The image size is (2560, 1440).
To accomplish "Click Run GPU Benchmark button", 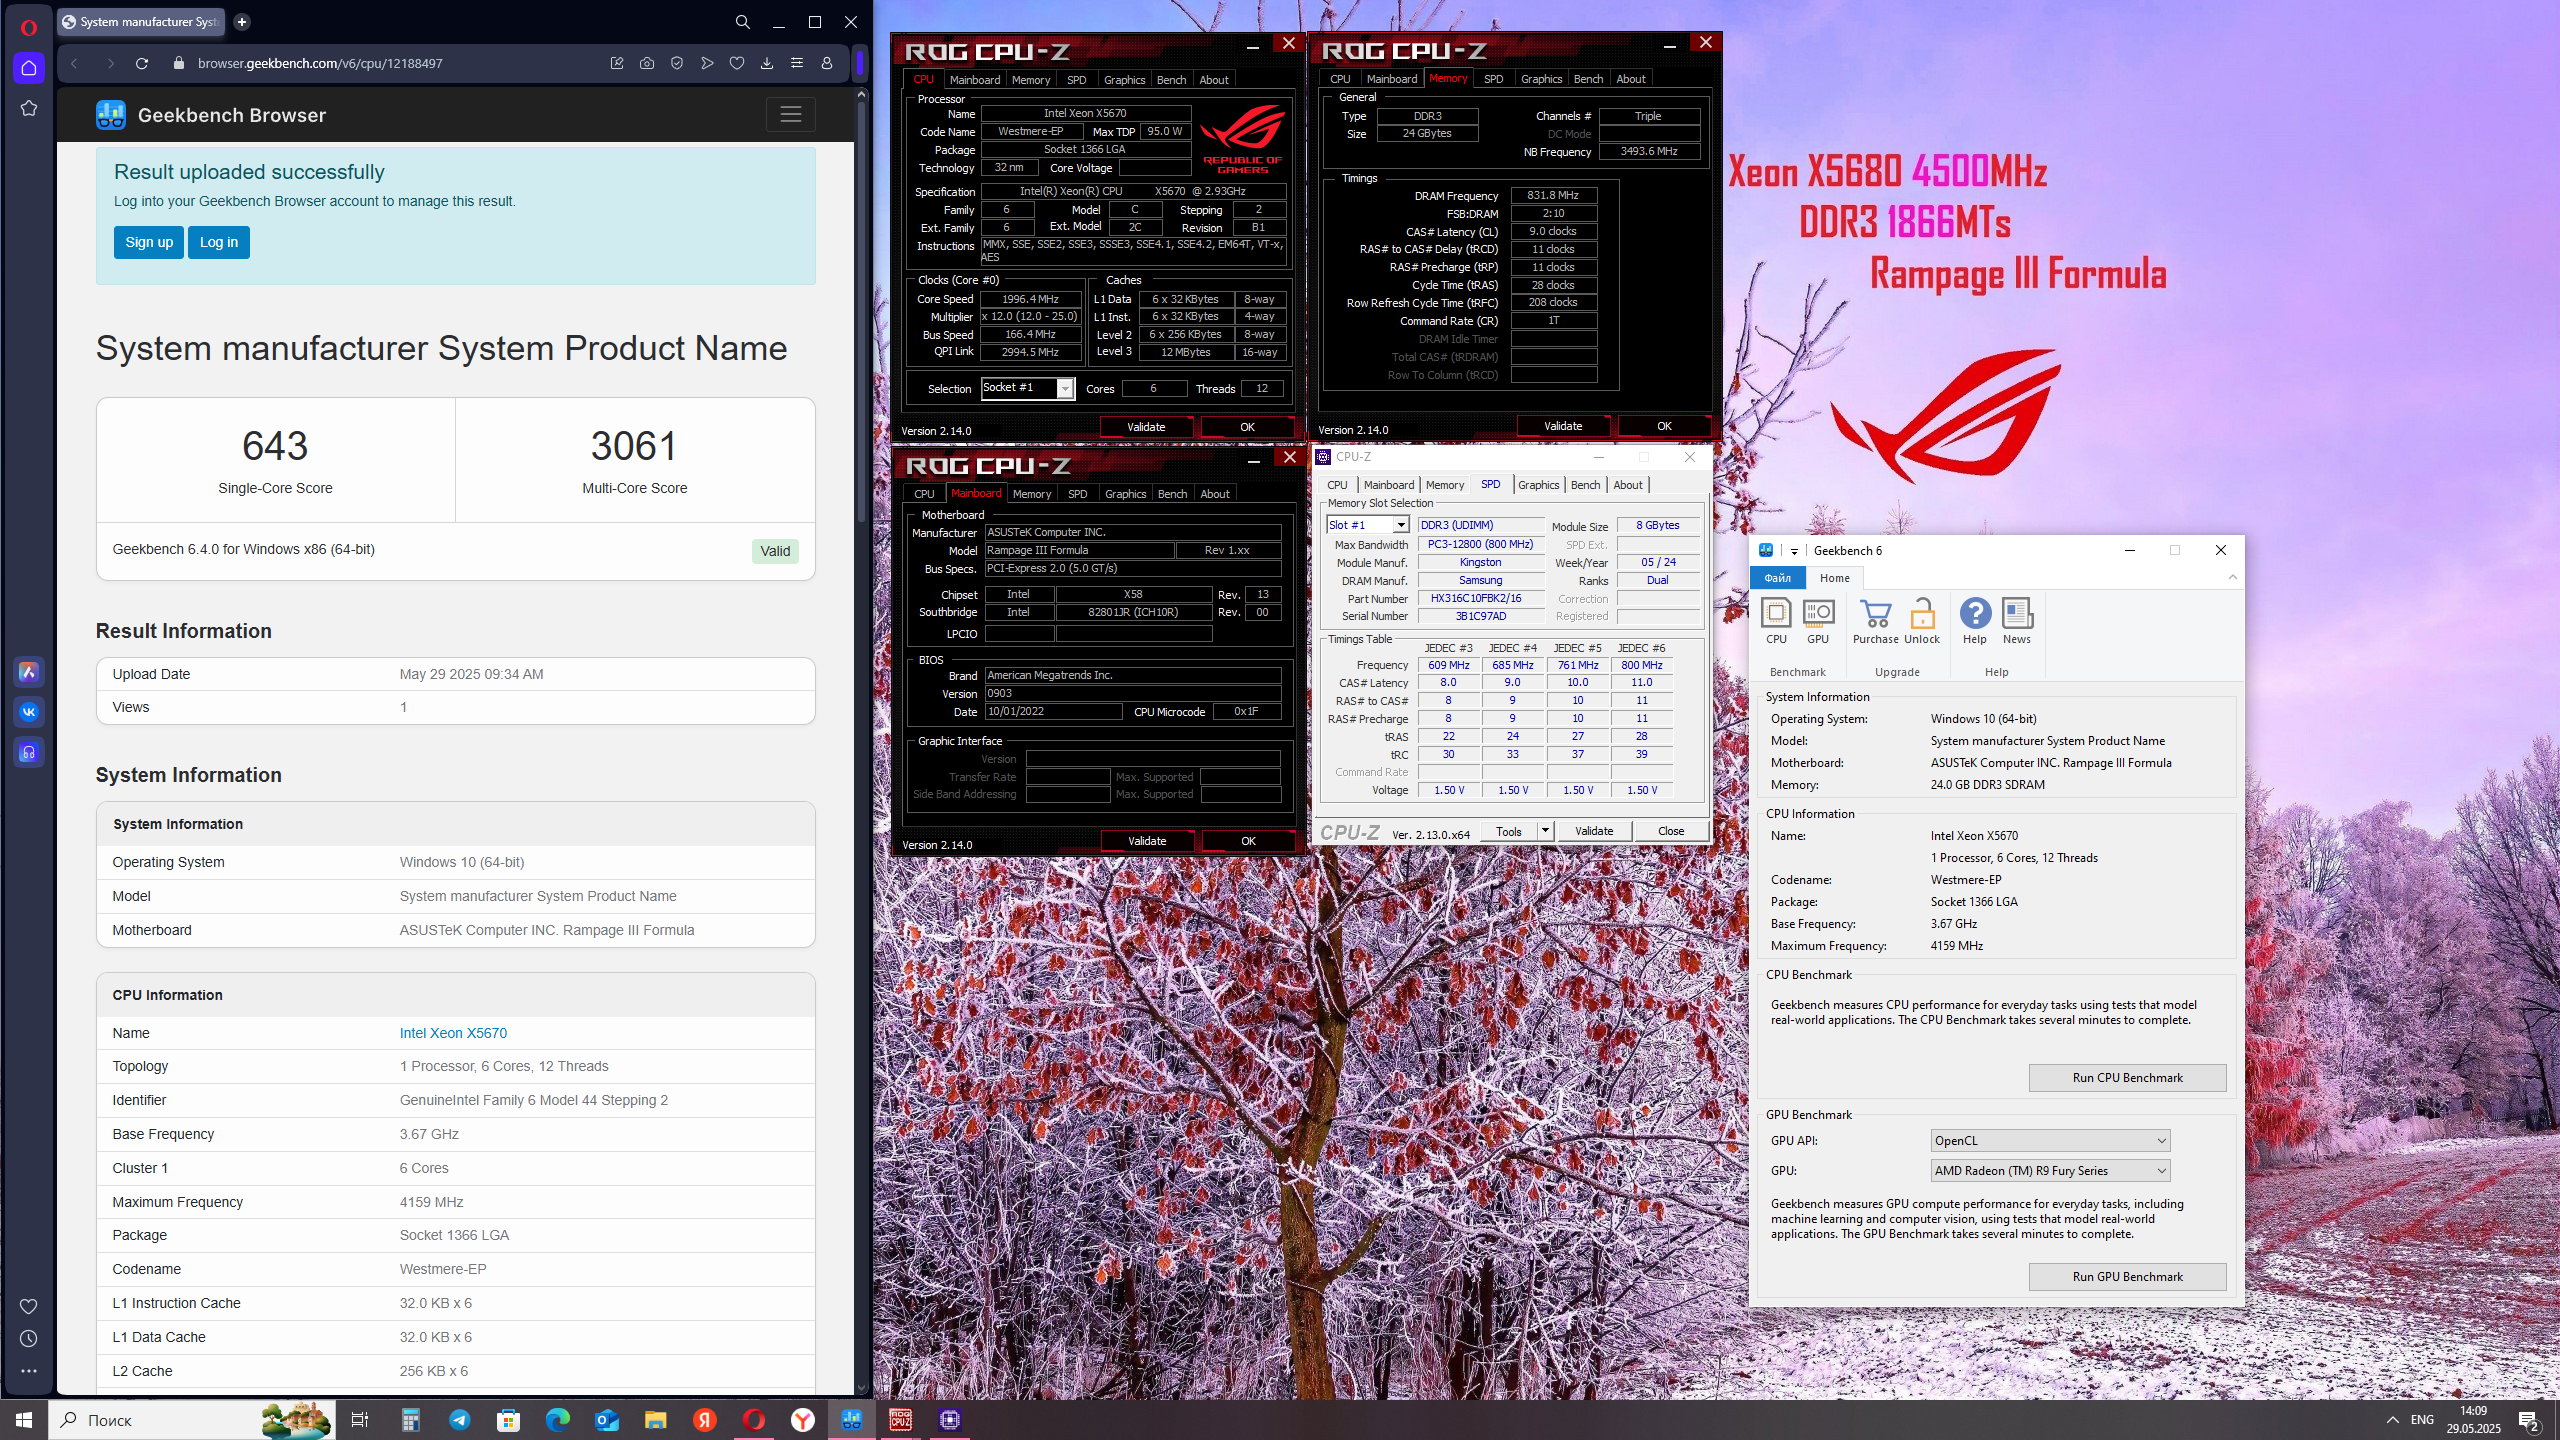I will pos(2127,1276).
